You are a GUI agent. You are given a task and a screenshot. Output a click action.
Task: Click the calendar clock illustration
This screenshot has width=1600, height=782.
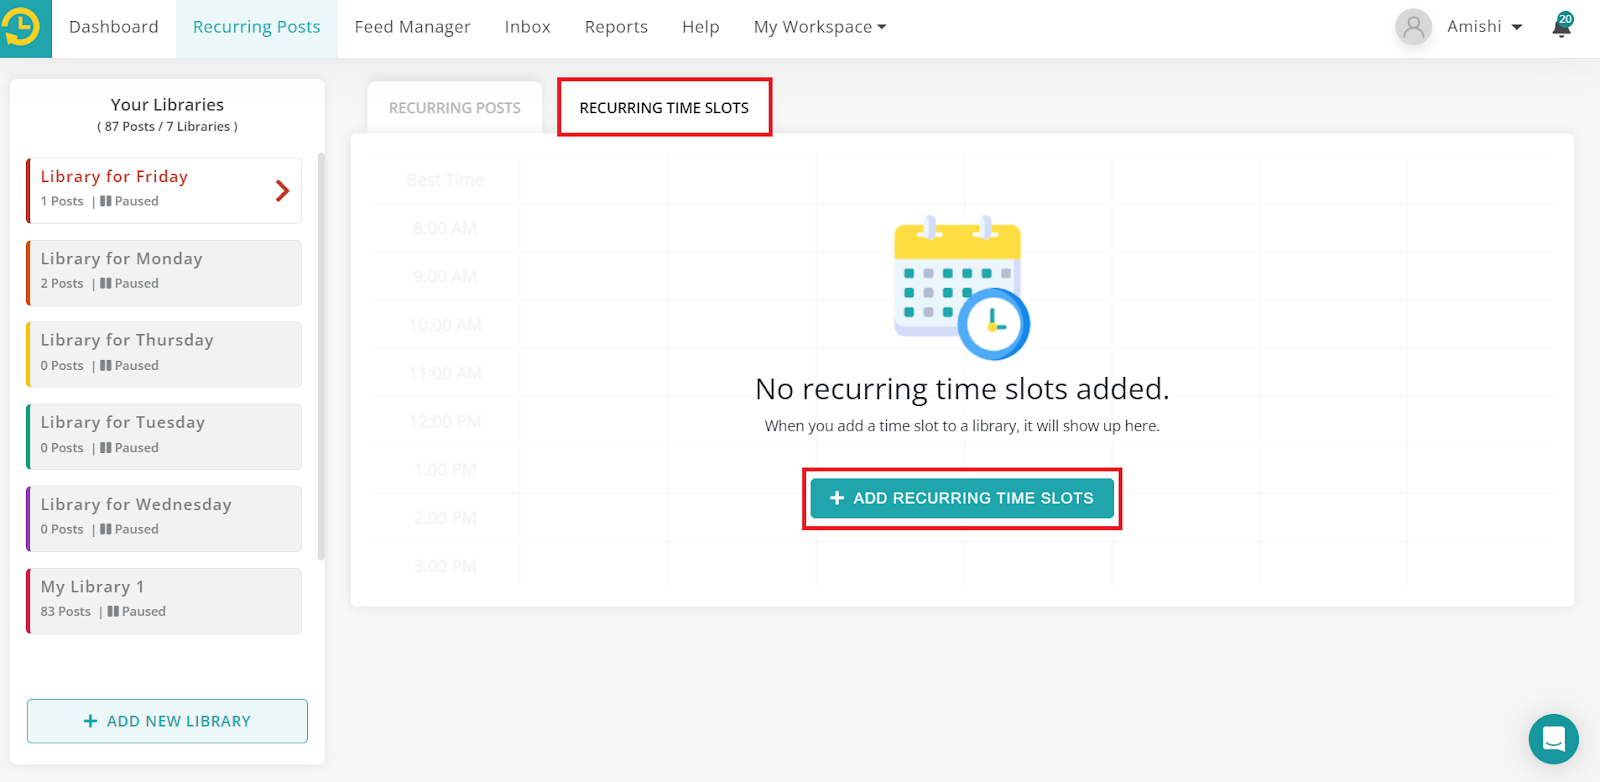[x=961, y=287]
